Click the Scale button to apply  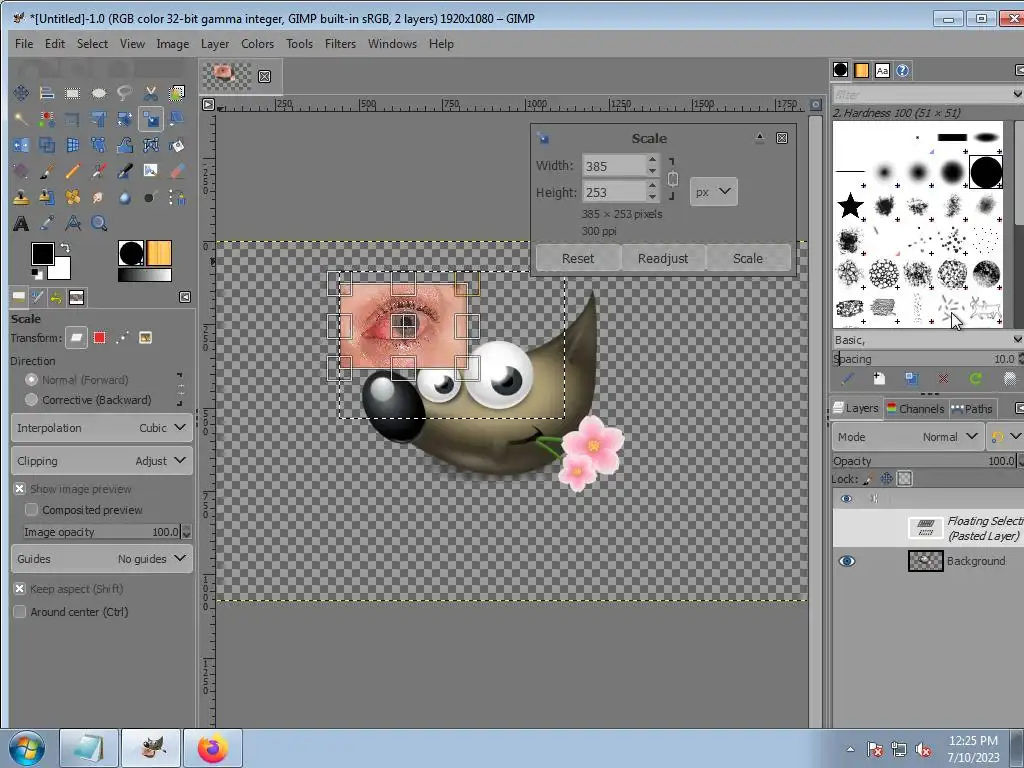[748, 258]
